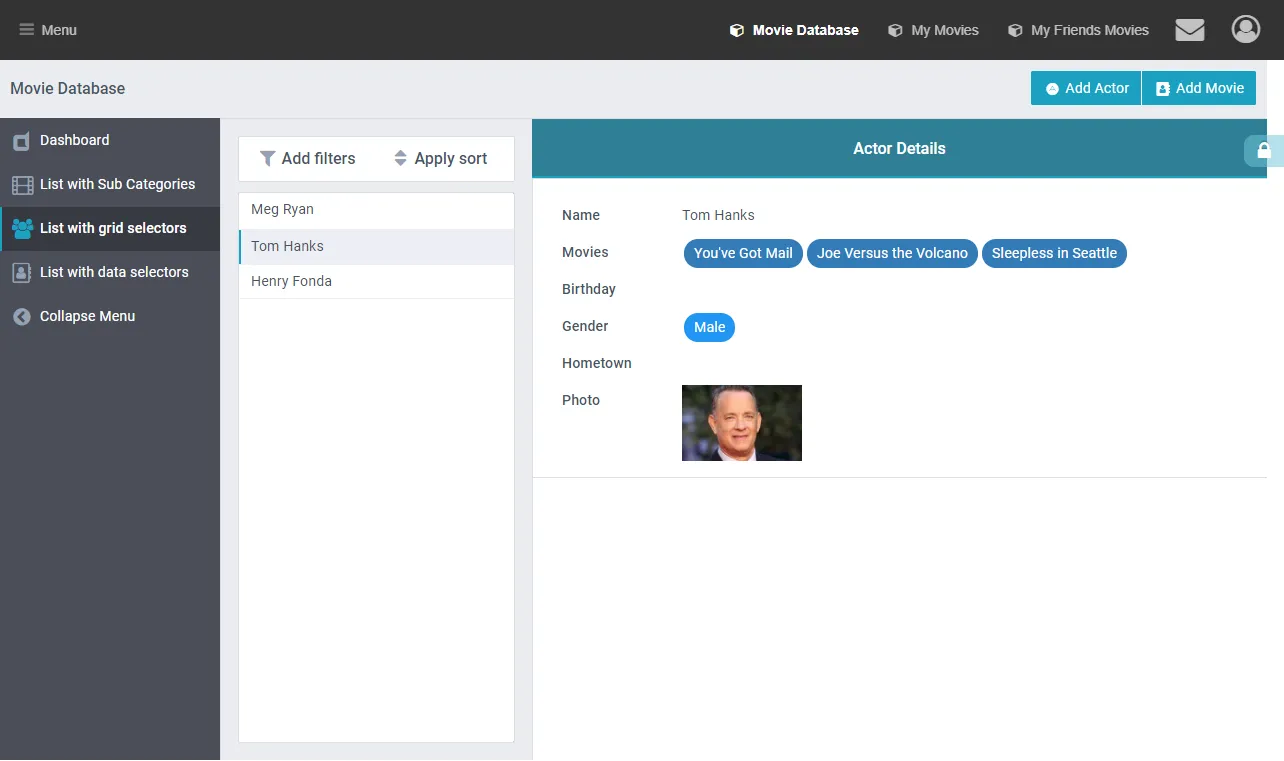The width and height of the screenshot is (1284, 761).
Task: Click the envelope messages icon
Action: click(1189, 30)
